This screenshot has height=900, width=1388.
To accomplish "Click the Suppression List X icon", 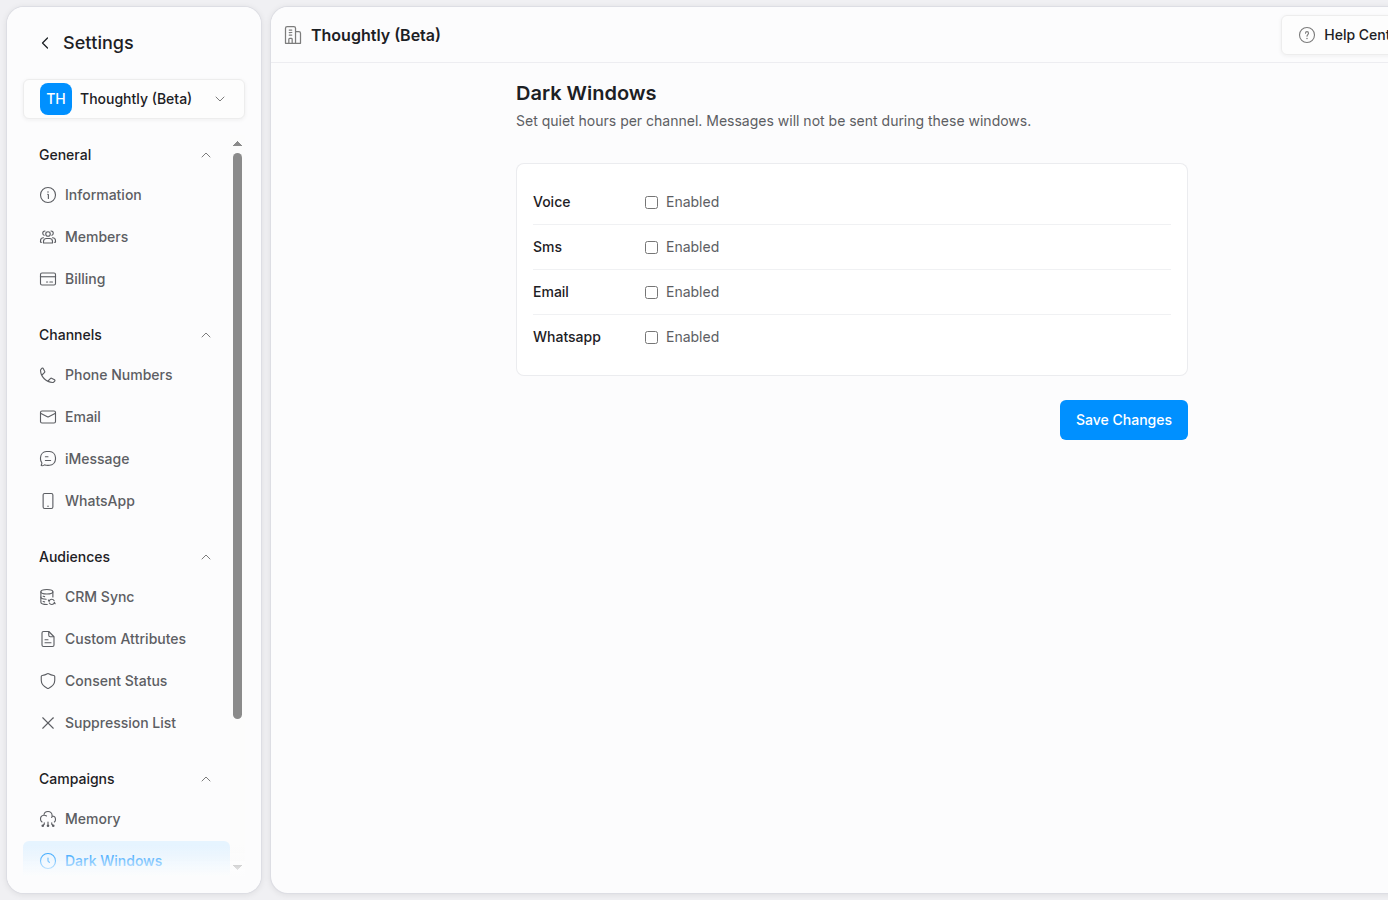I will pyautogui.click(x=48, y=723).
